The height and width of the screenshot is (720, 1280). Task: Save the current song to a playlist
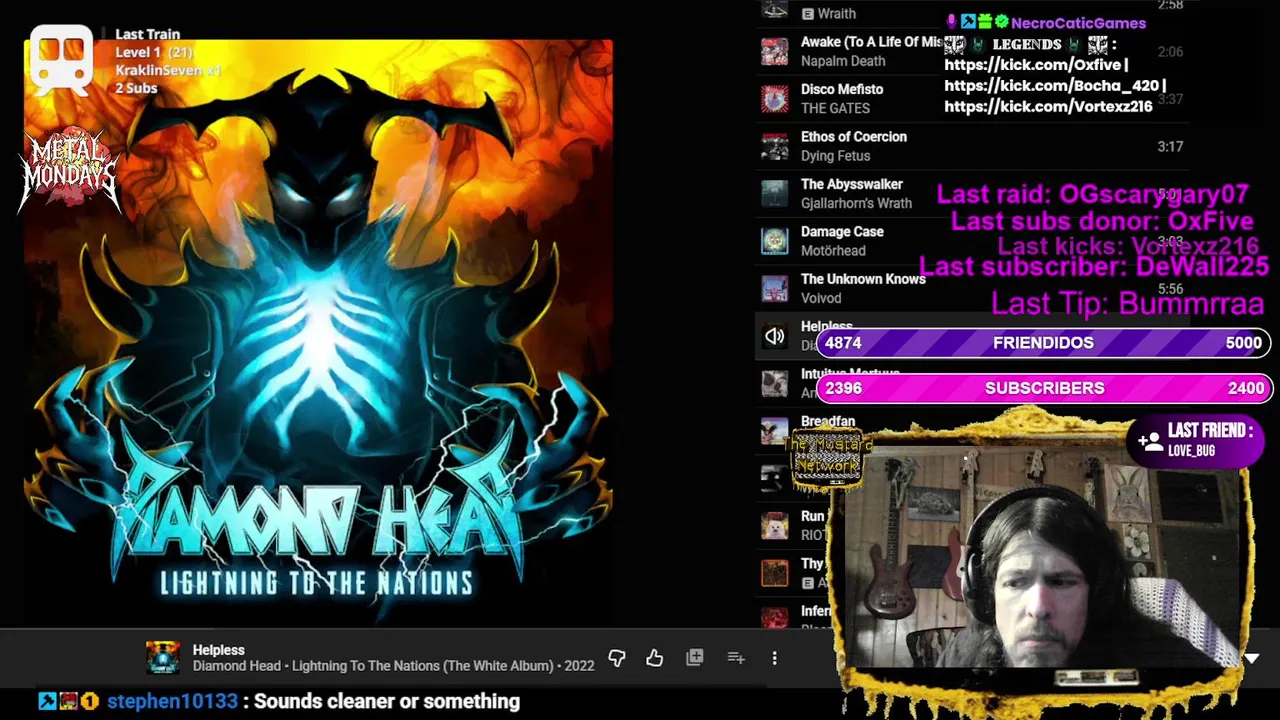tap(695, 658)
